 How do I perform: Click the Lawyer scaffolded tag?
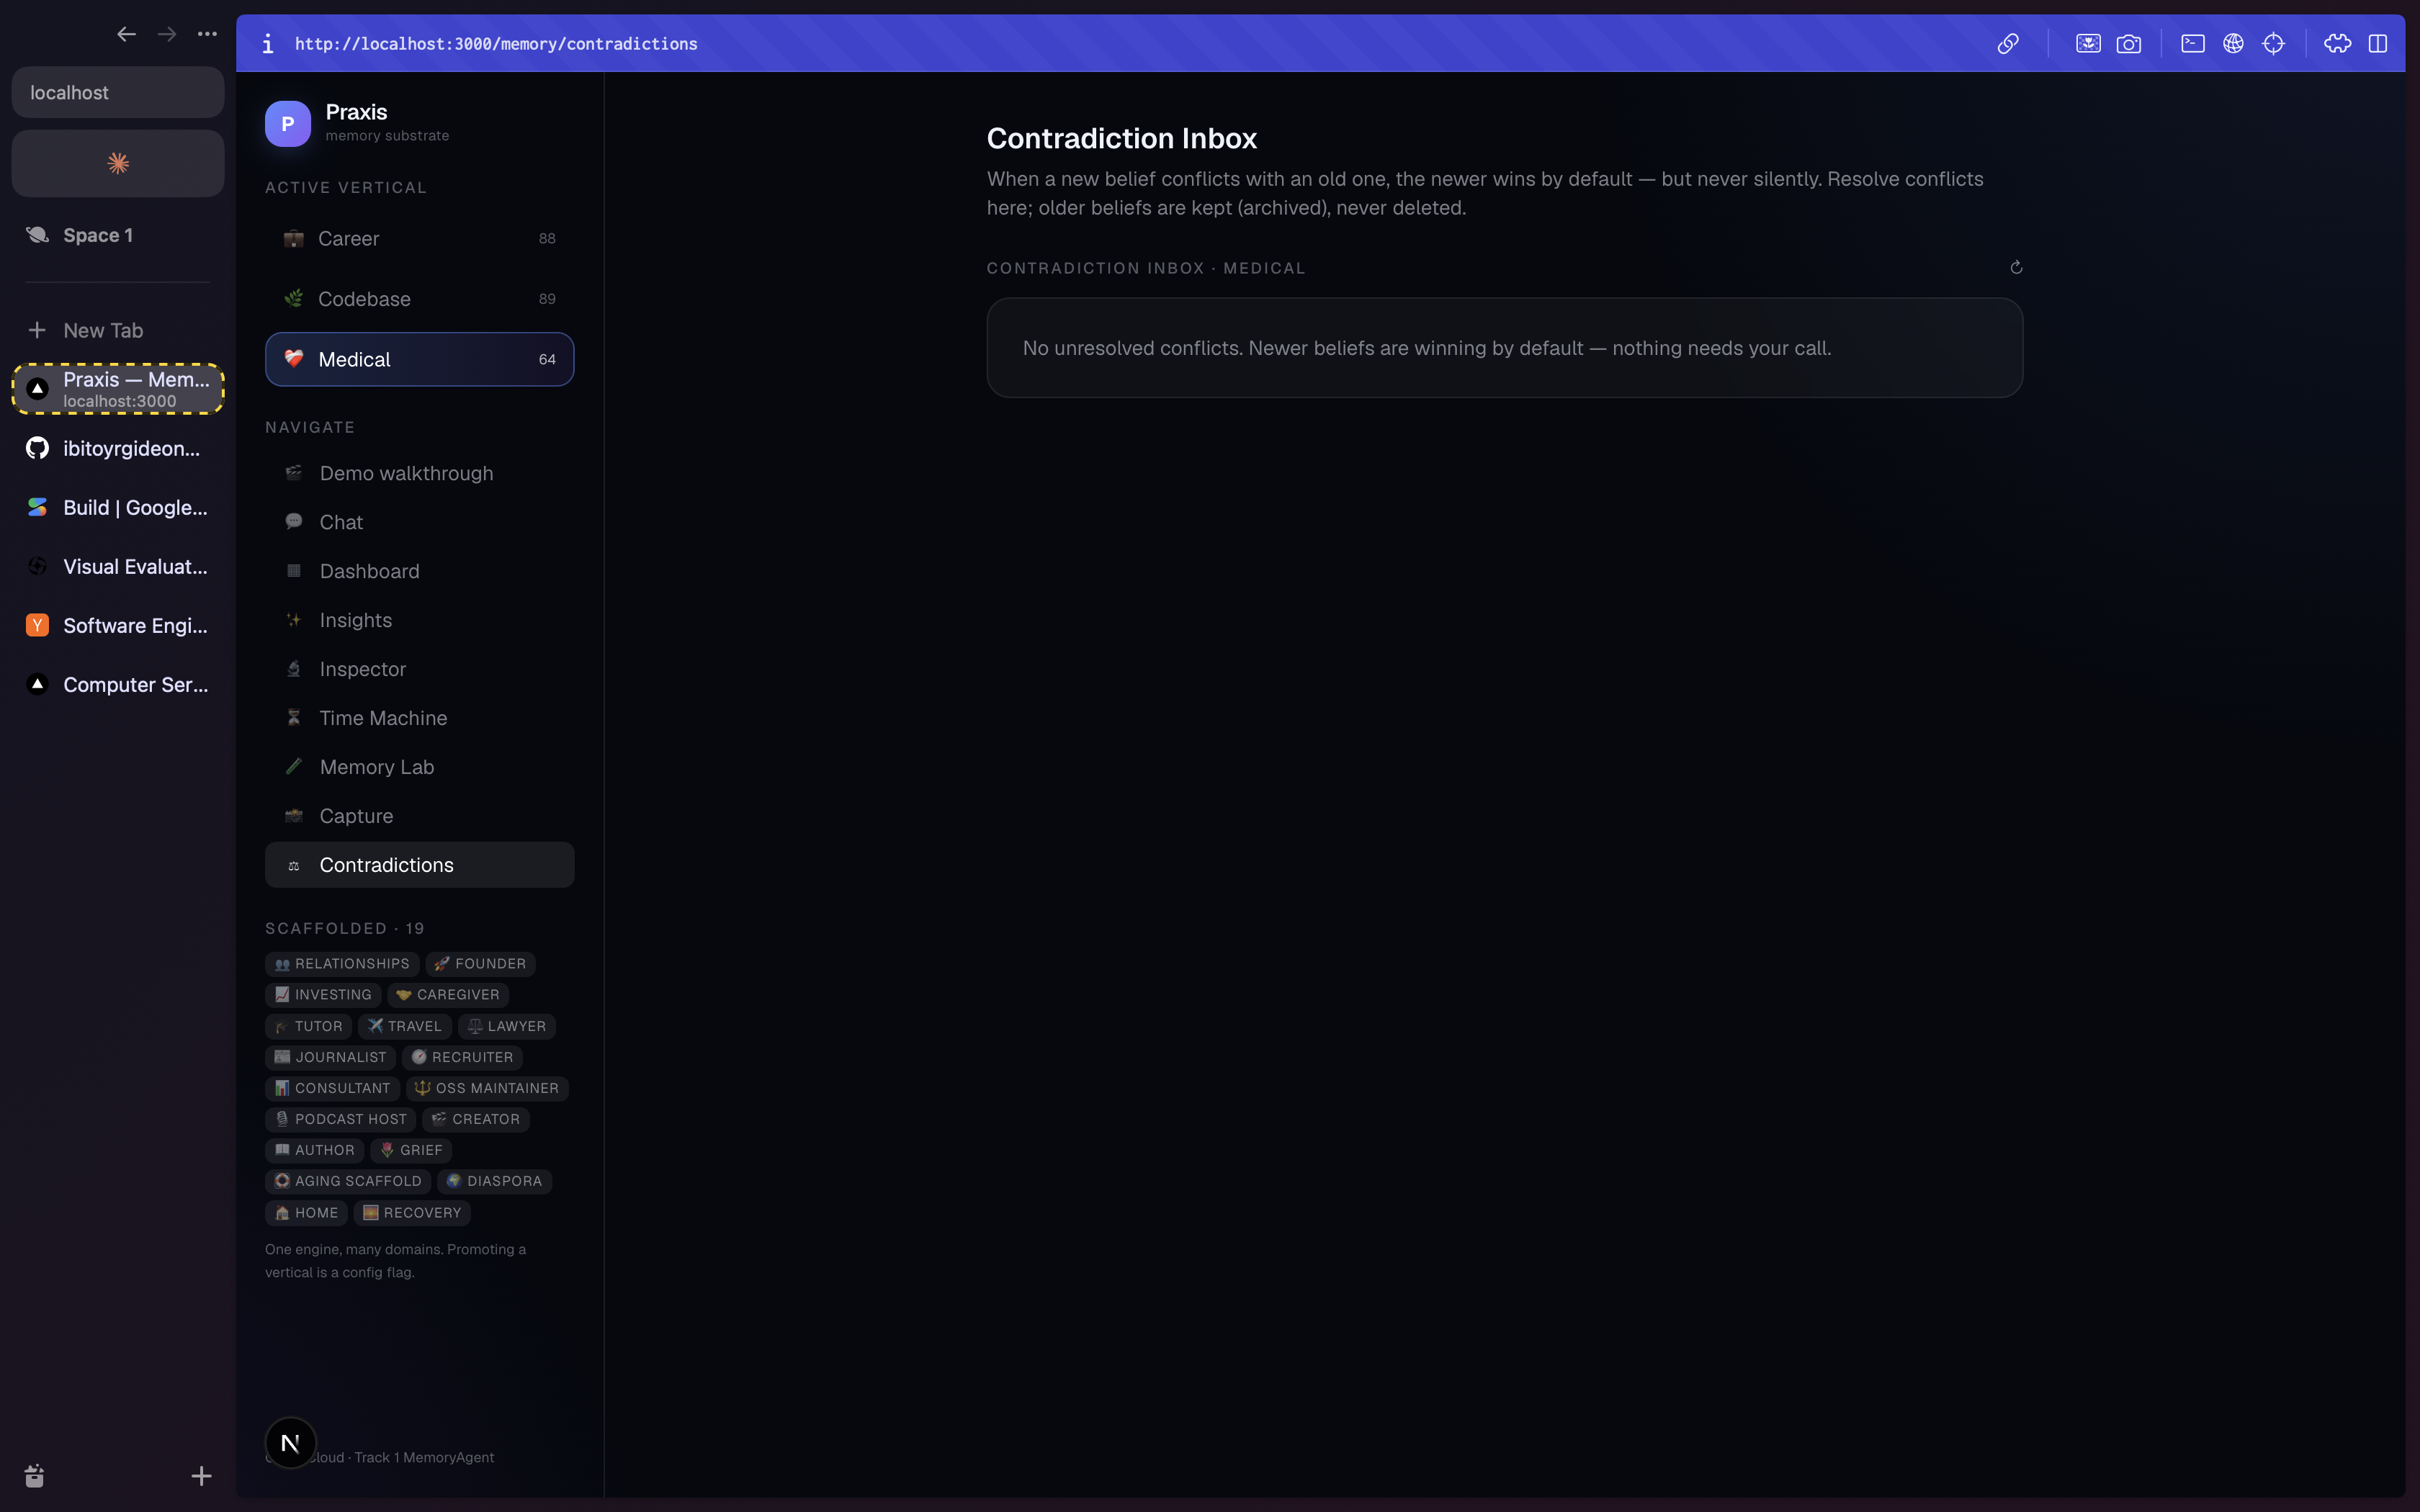(507, 1026)
